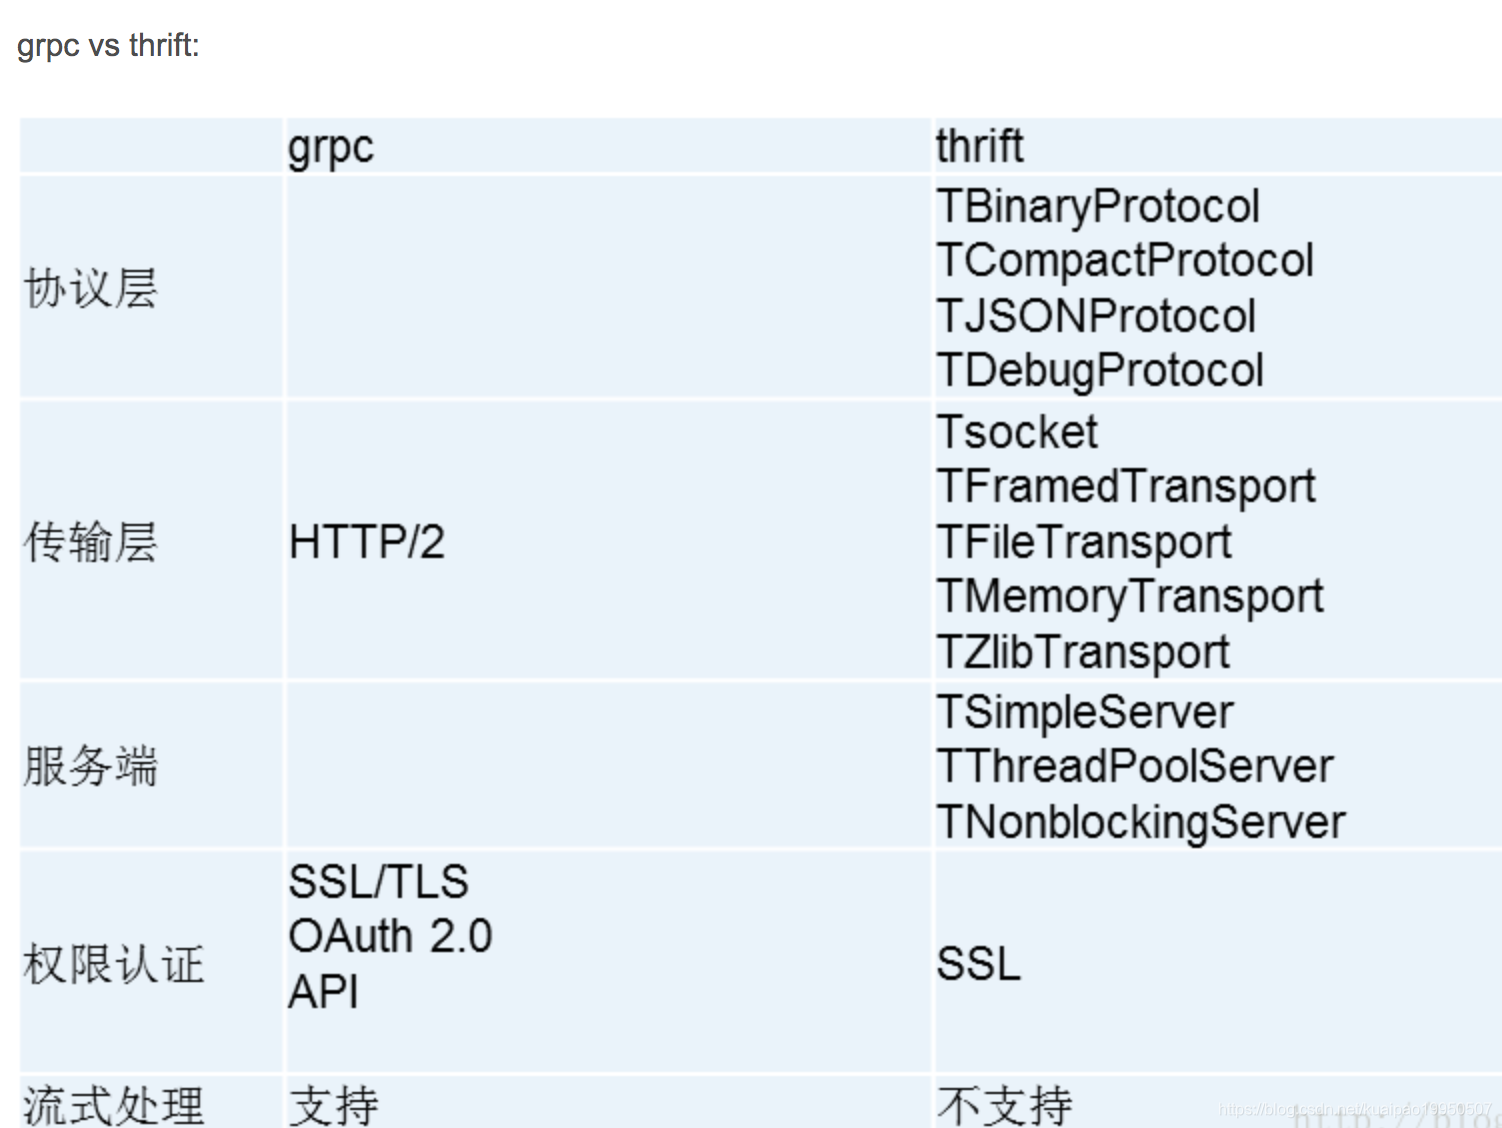1502x1128 pixels.
Task: Click 'TNonblockingServer' in the thrift column
Action: coord(1141,823)
